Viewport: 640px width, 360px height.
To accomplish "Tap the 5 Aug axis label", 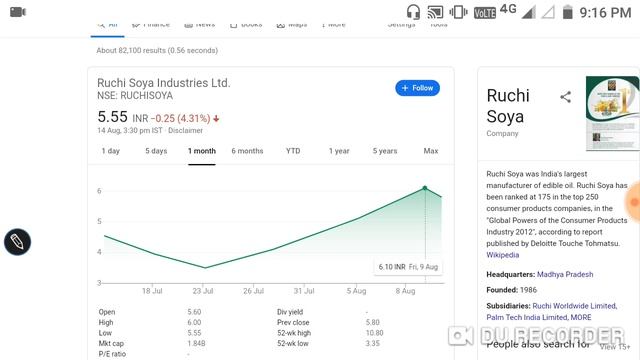I will 356,291.
